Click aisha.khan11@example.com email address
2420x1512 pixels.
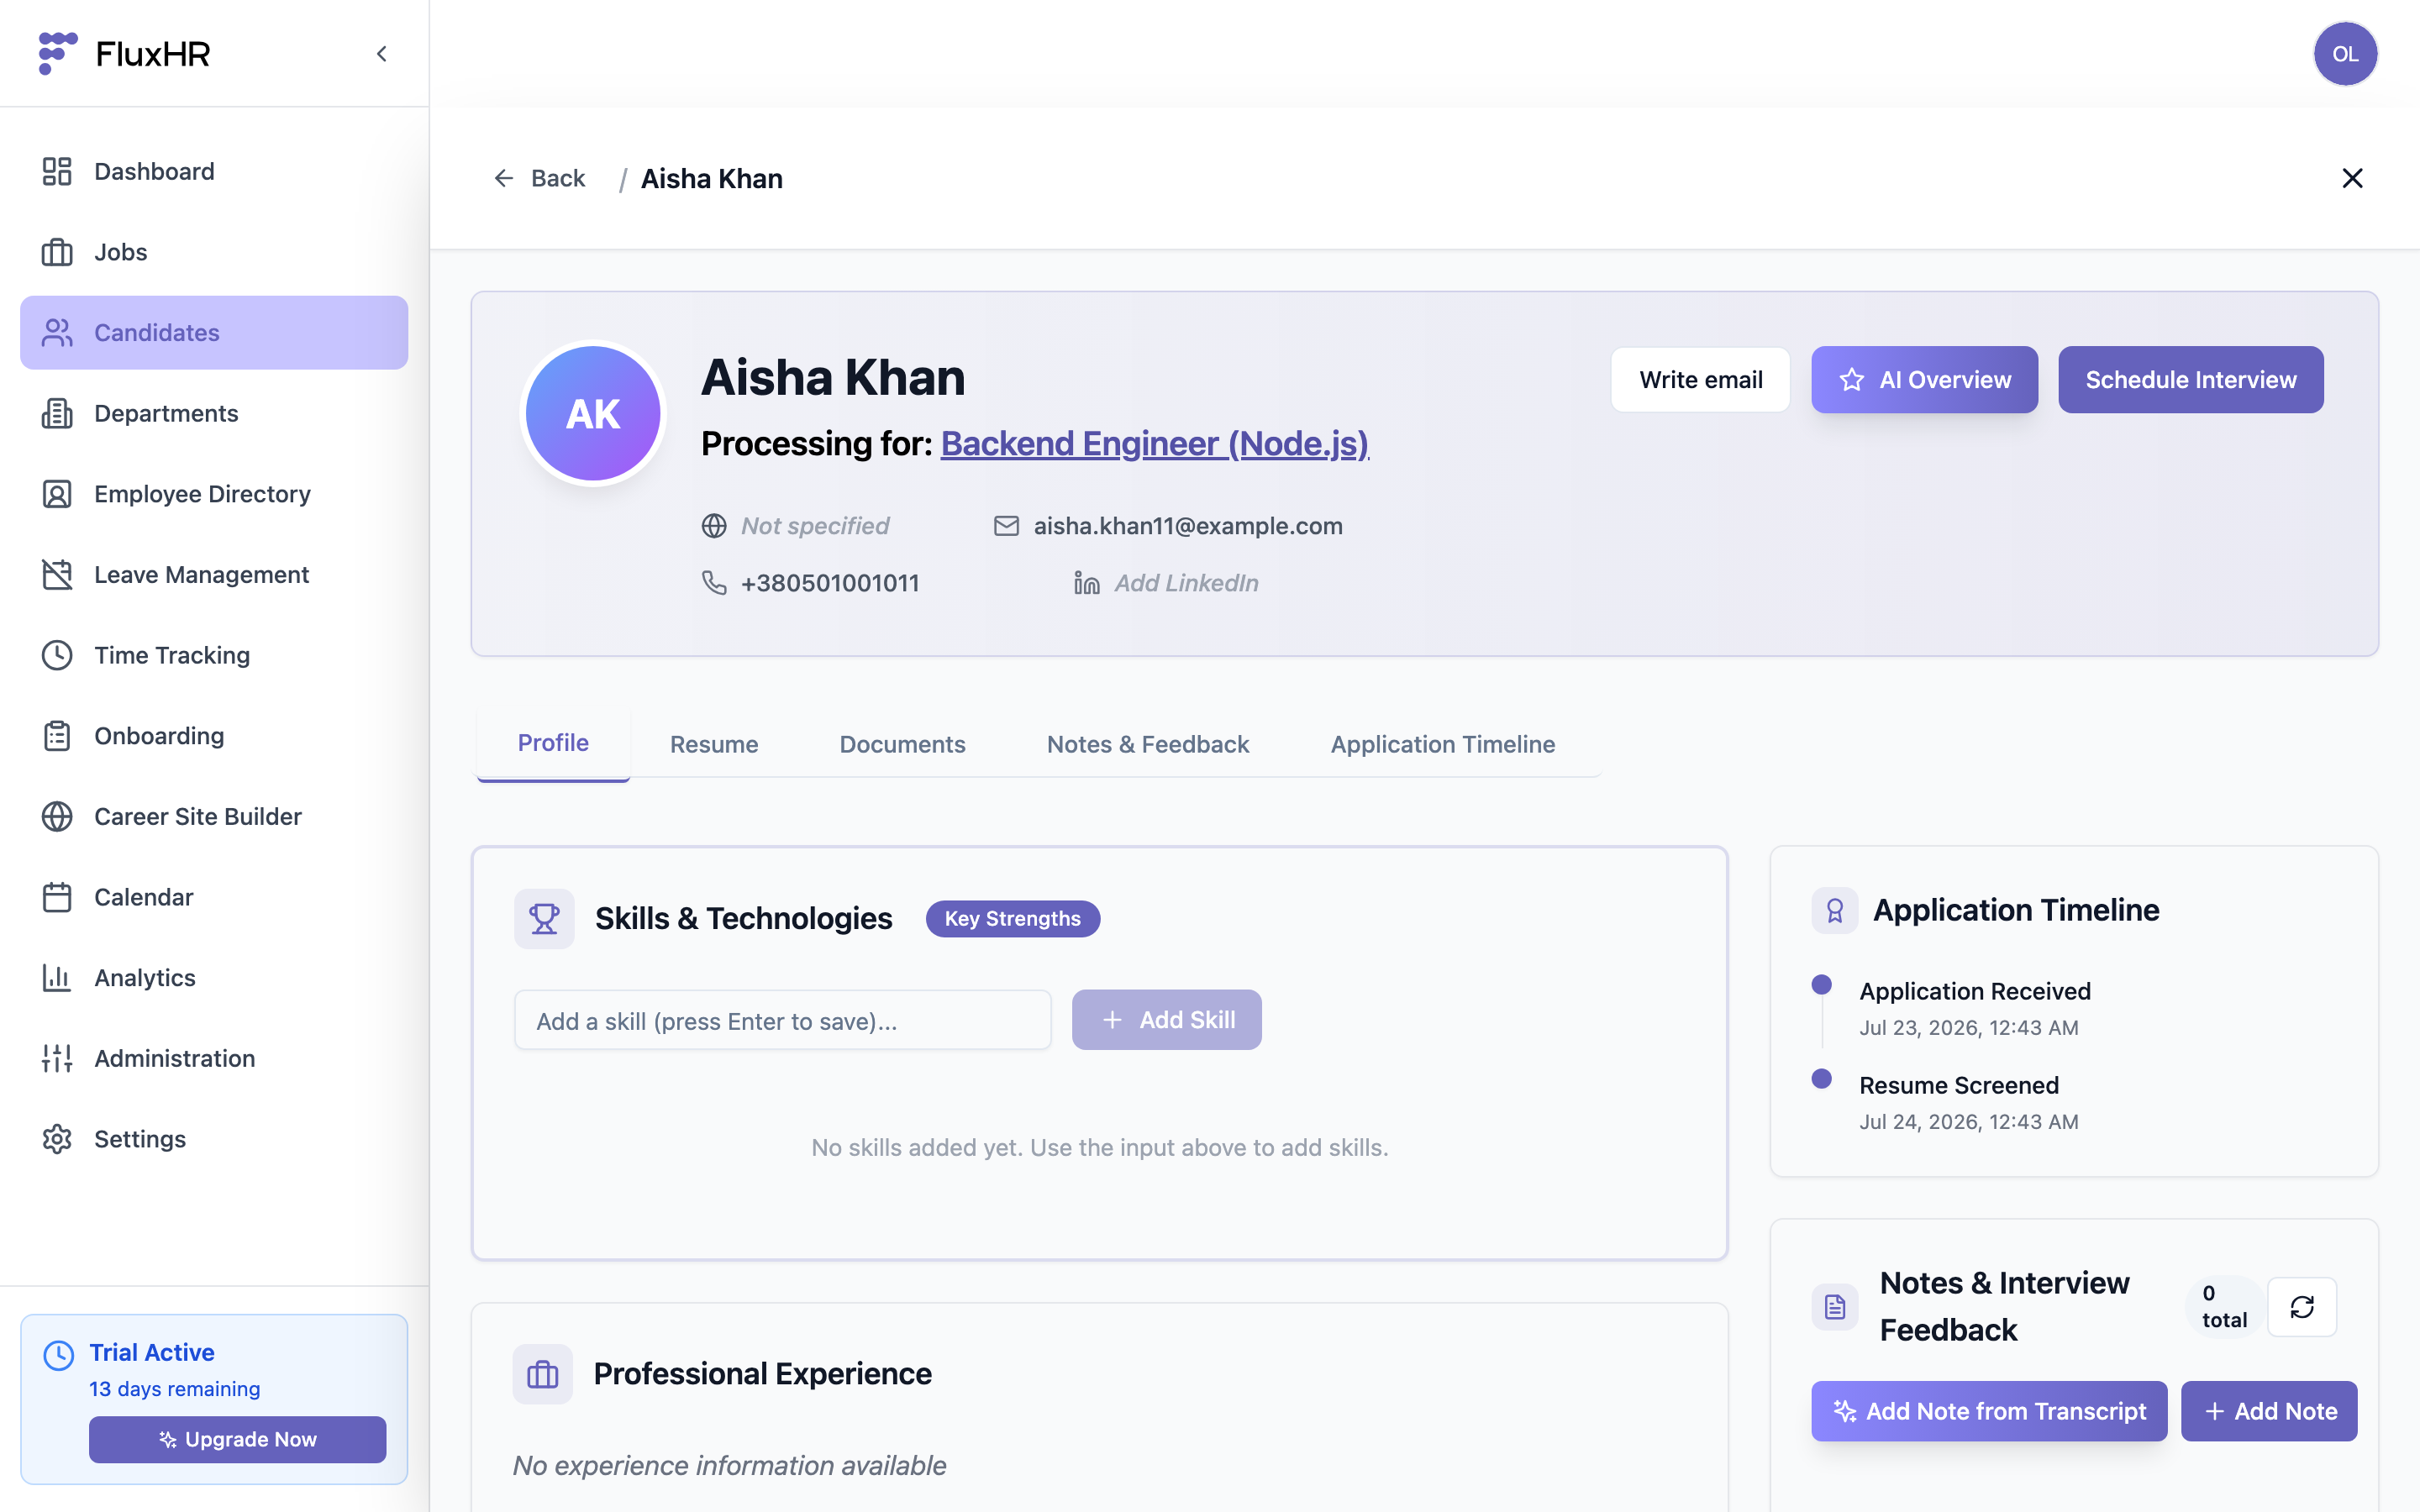click(1188, 526)
